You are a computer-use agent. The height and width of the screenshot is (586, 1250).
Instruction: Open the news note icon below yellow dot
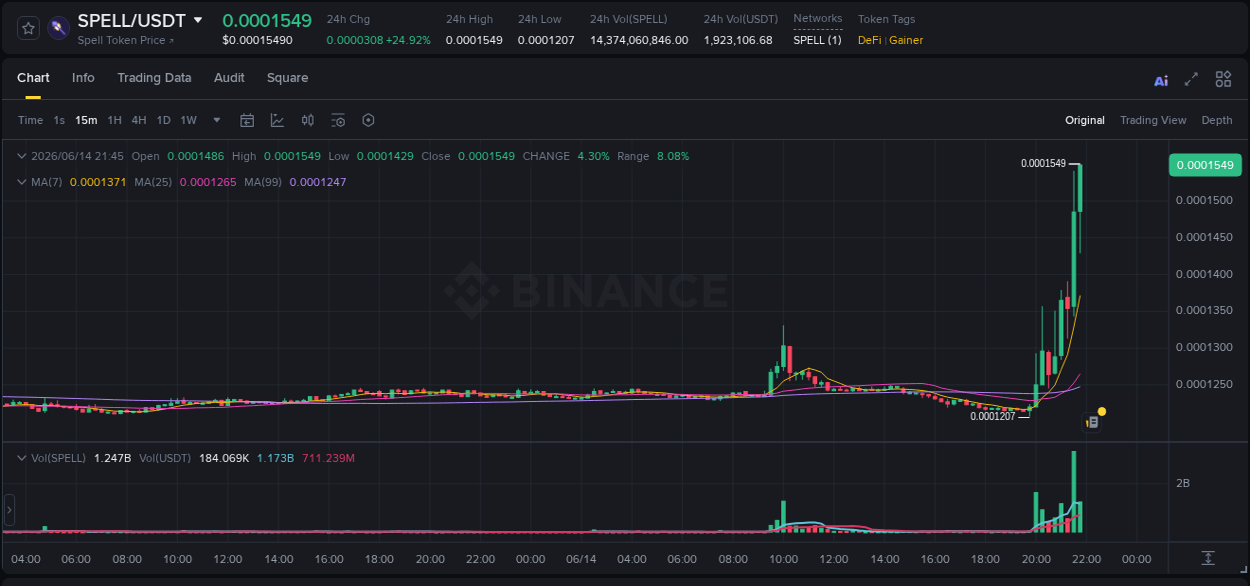(1093, 423)
